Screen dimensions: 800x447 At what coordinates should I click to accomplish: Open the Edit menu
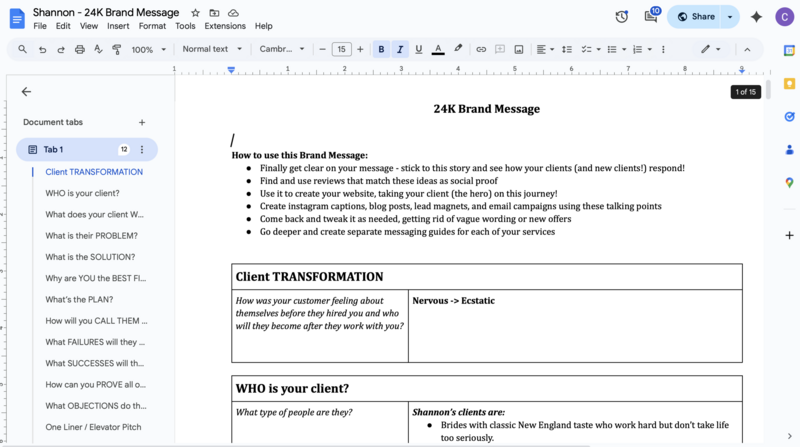point(63,26)
